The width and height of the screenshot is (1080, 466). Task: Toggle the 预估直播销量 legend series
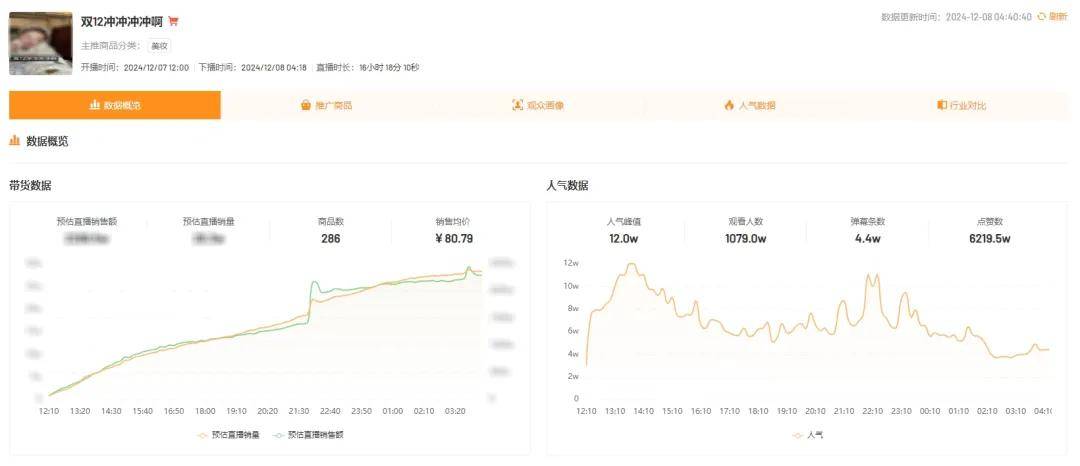[230, 435]
